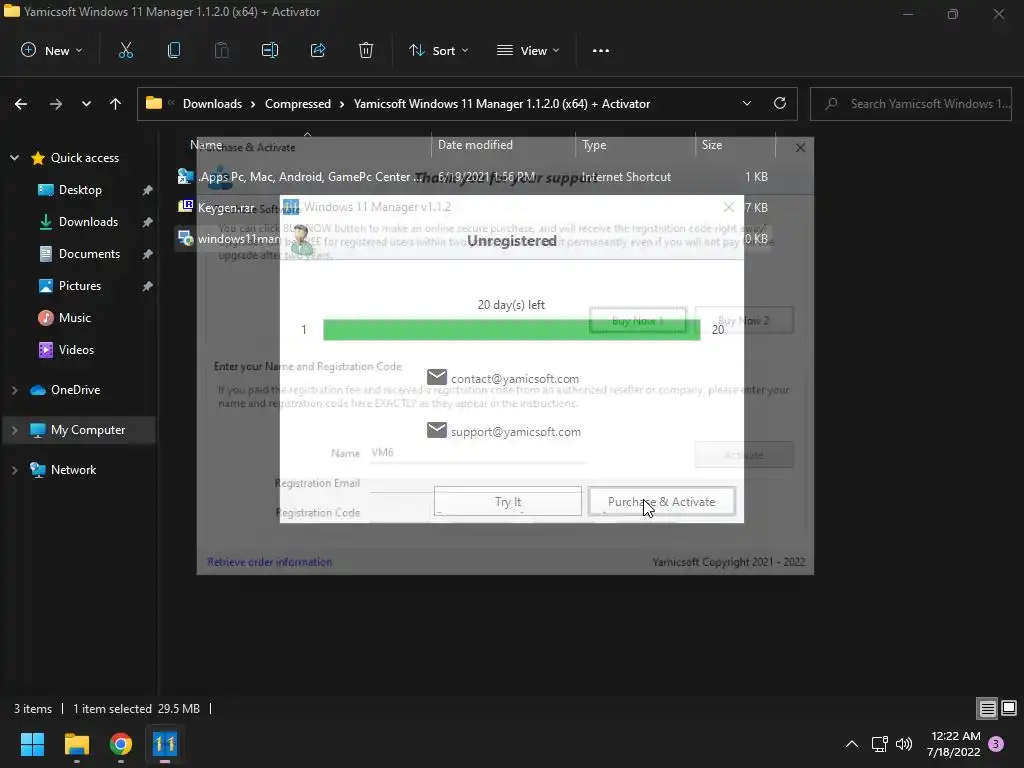Image resolution: width=1024 pixels, height=768 pixels.
Task: Close the Windows 11 Manager trial dialog
Action: 729,207
